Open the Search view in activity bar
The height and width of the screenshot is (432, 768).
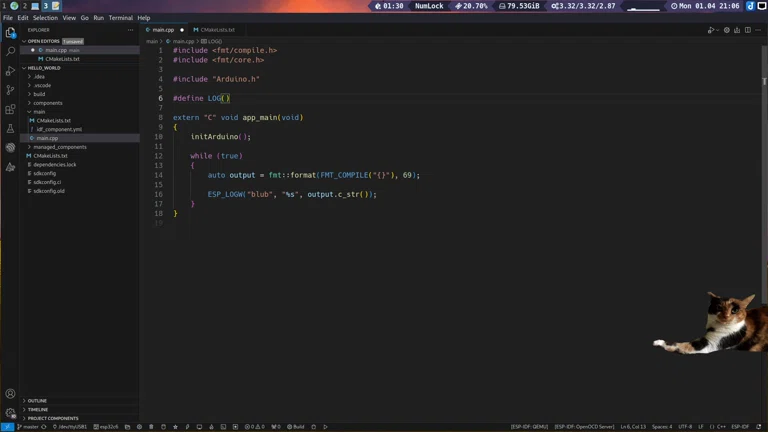[x=11, y=51]
